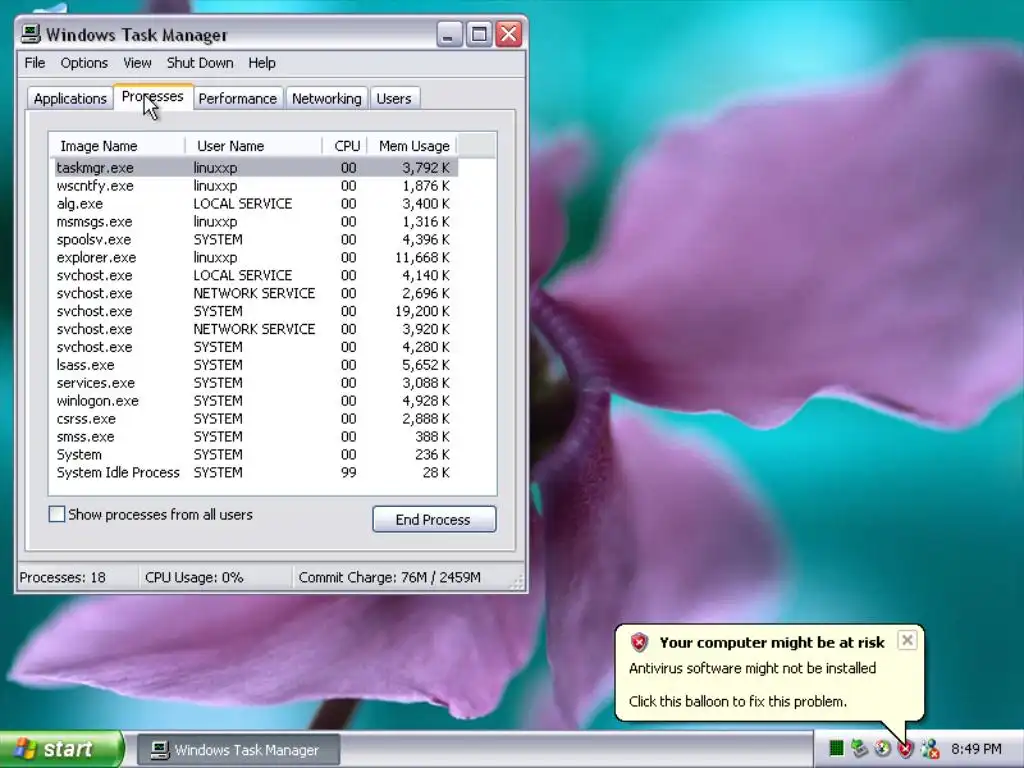Go to the Users tab
The image size is (1024, 768).
[x=394, y=99]
